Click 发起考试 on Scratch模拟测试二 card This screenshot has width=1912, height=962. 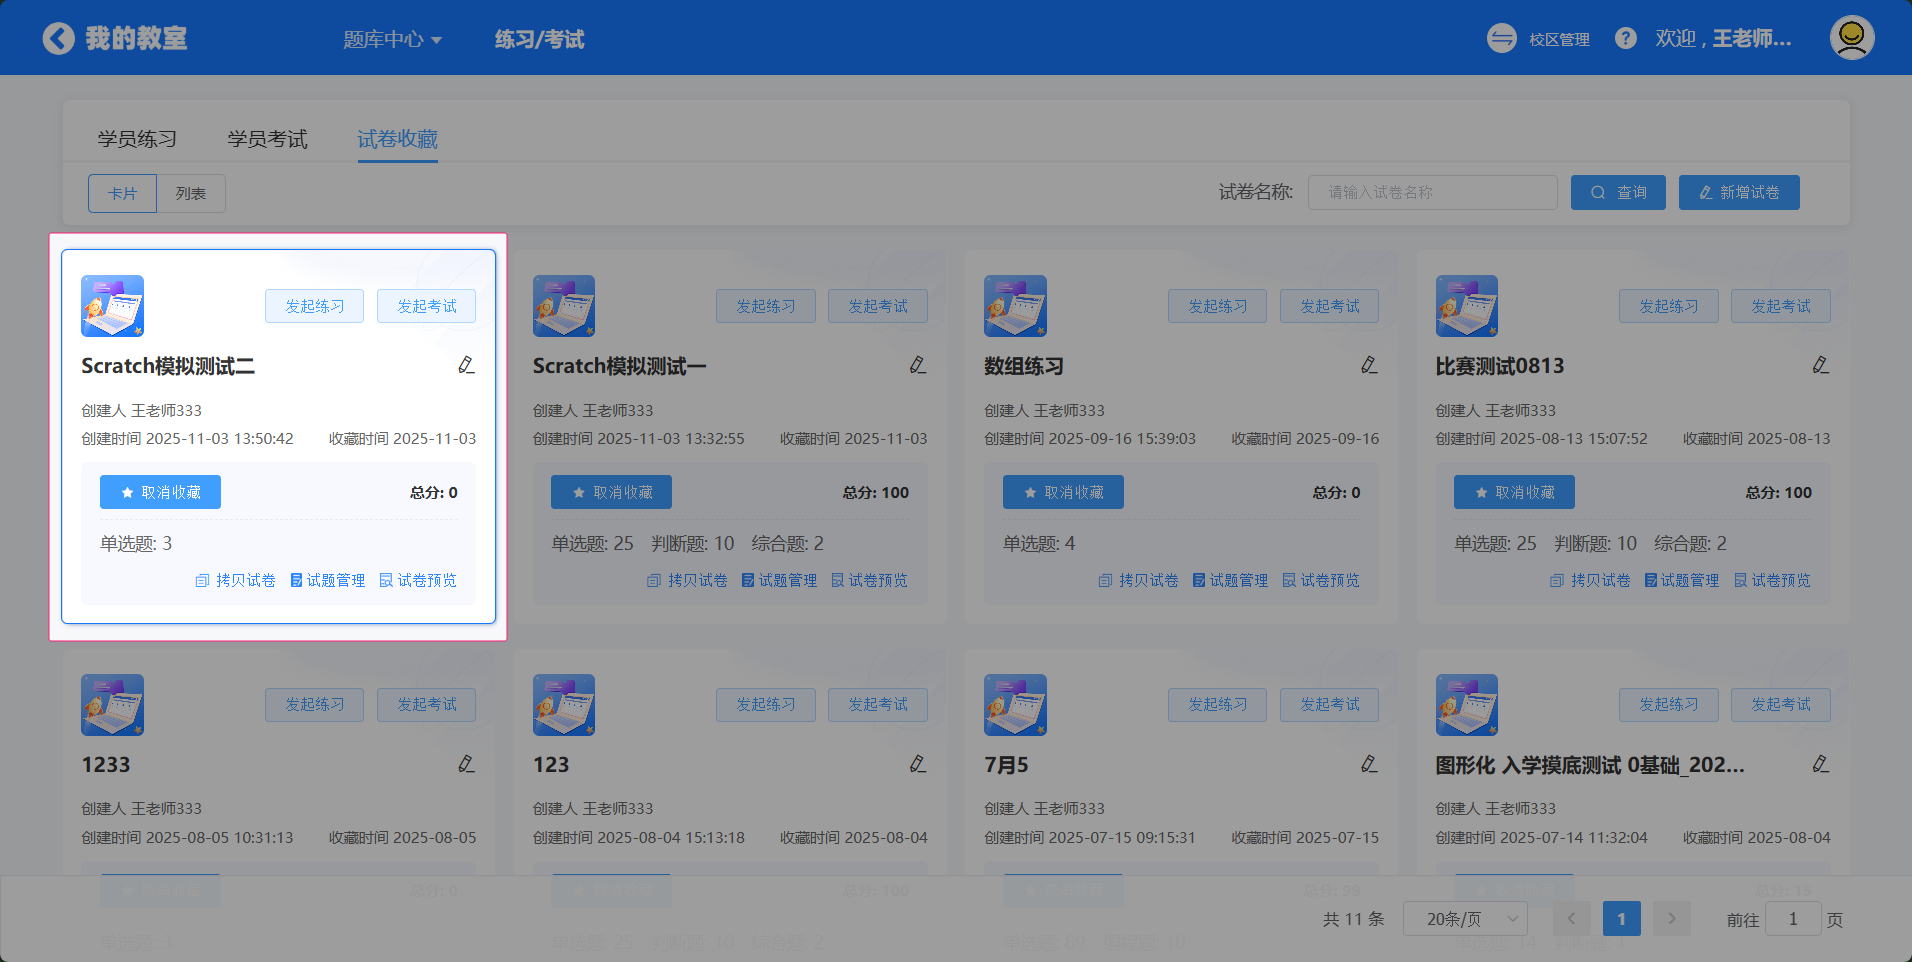point(427,306)
